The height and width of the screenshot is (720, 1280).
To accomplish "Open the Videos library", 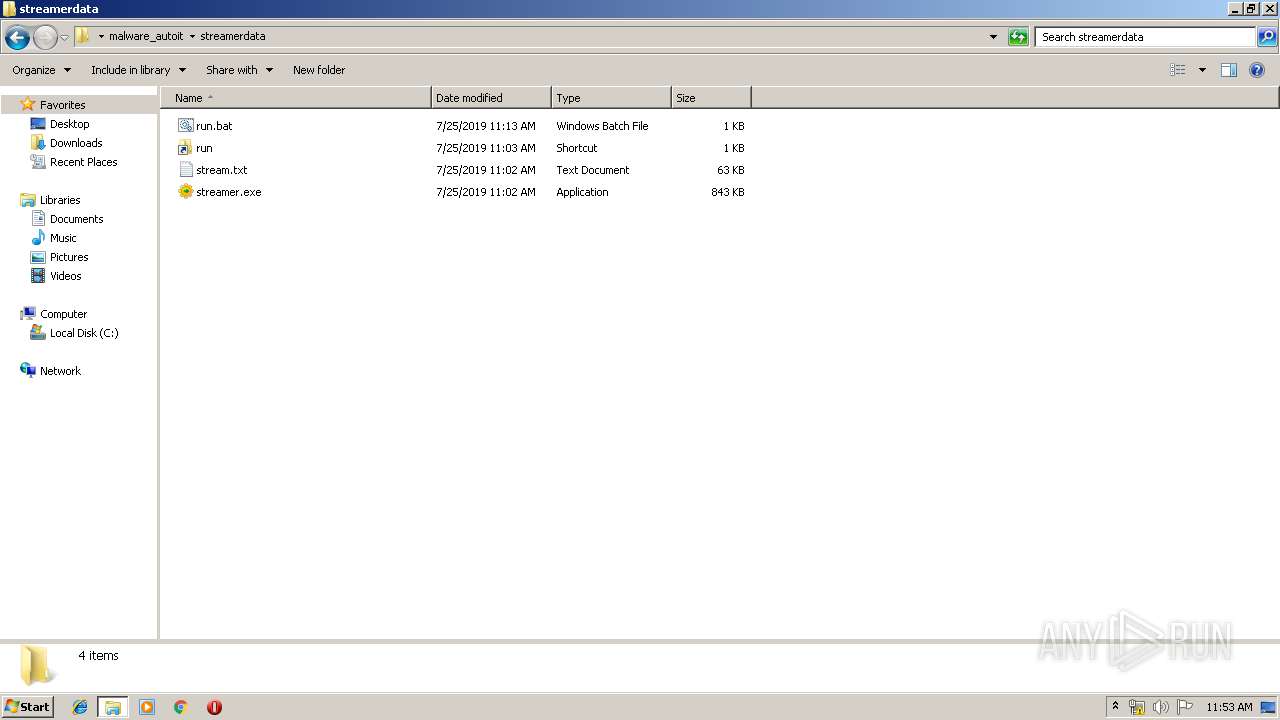I will tap(66, 276).
